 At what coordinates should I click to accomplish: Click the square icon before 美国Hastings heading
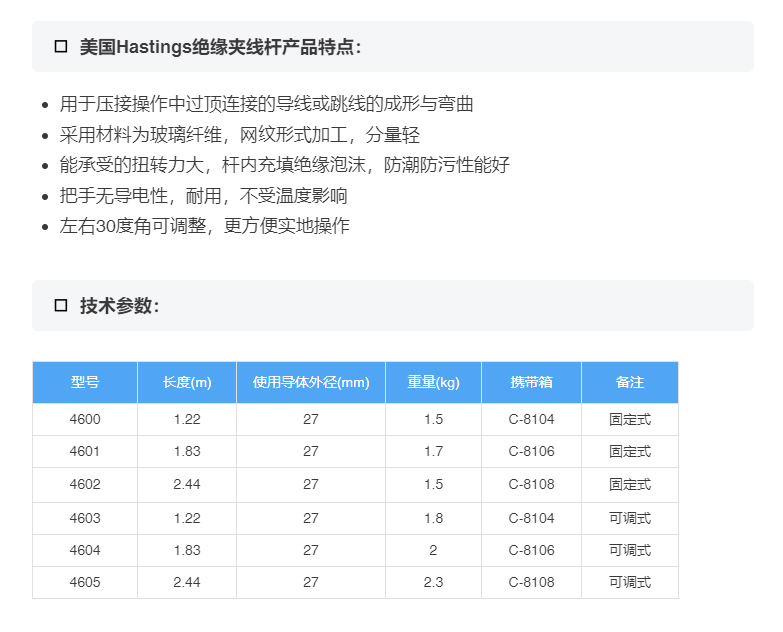point(61,47)
